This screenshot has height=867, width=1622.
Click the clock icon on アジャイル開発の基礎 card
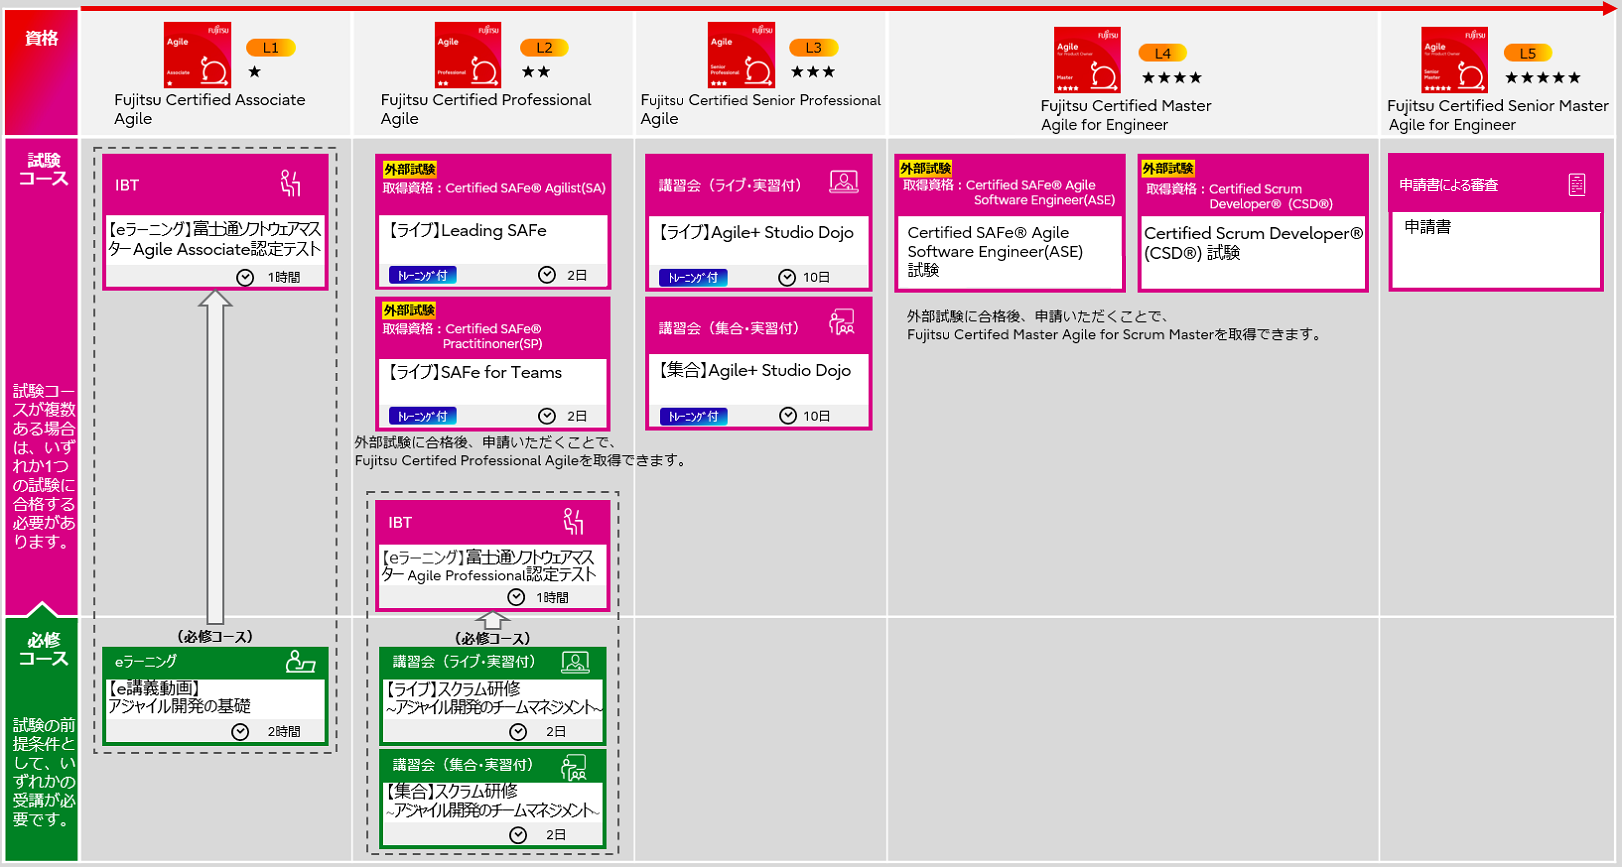pos(240,732)
